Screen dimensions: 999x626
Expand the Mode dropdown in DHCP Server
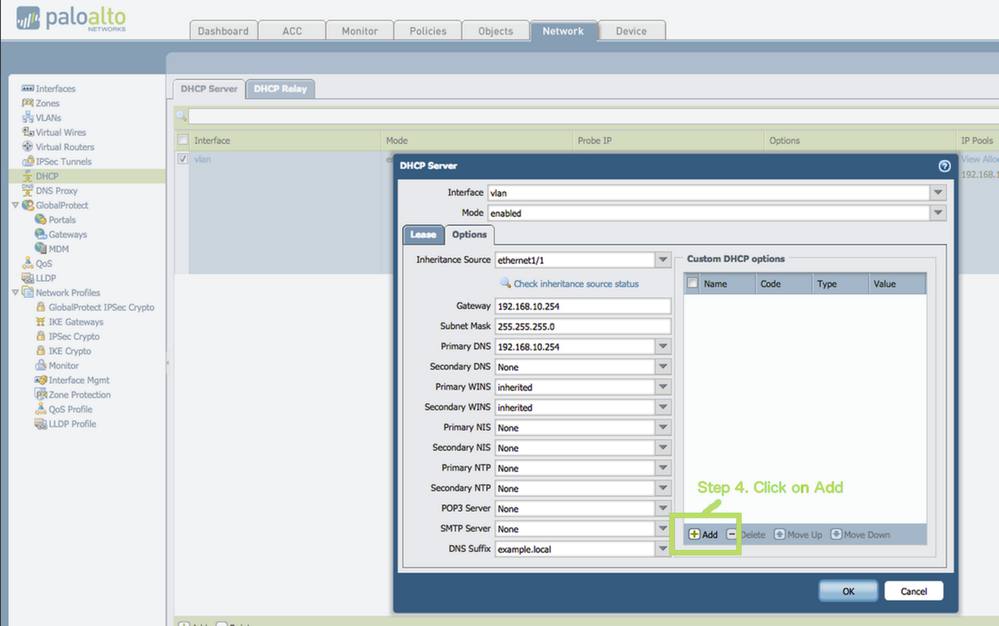[x=937, y=213]
